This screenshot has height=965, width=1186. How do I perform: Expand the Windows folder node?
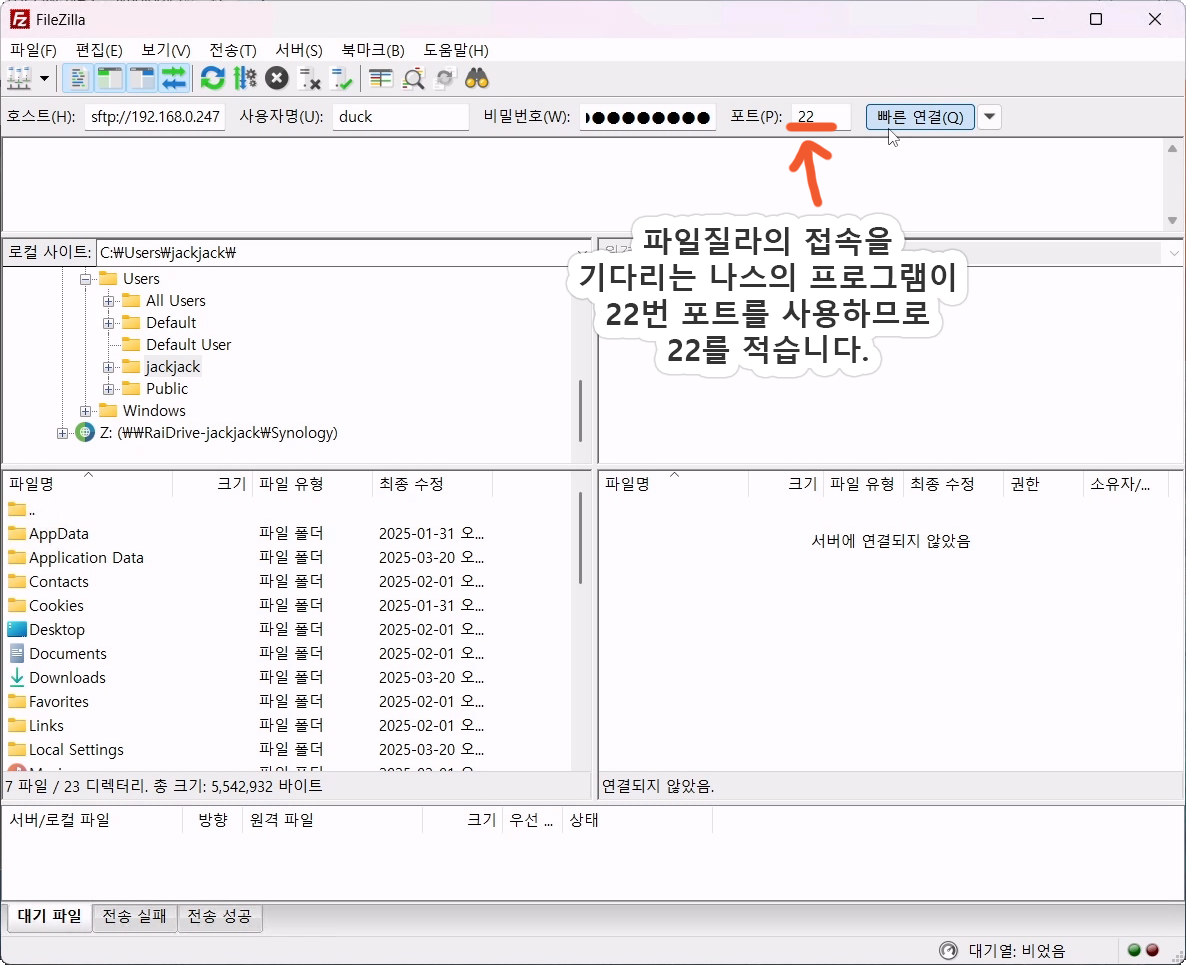[x=85, y=411]
